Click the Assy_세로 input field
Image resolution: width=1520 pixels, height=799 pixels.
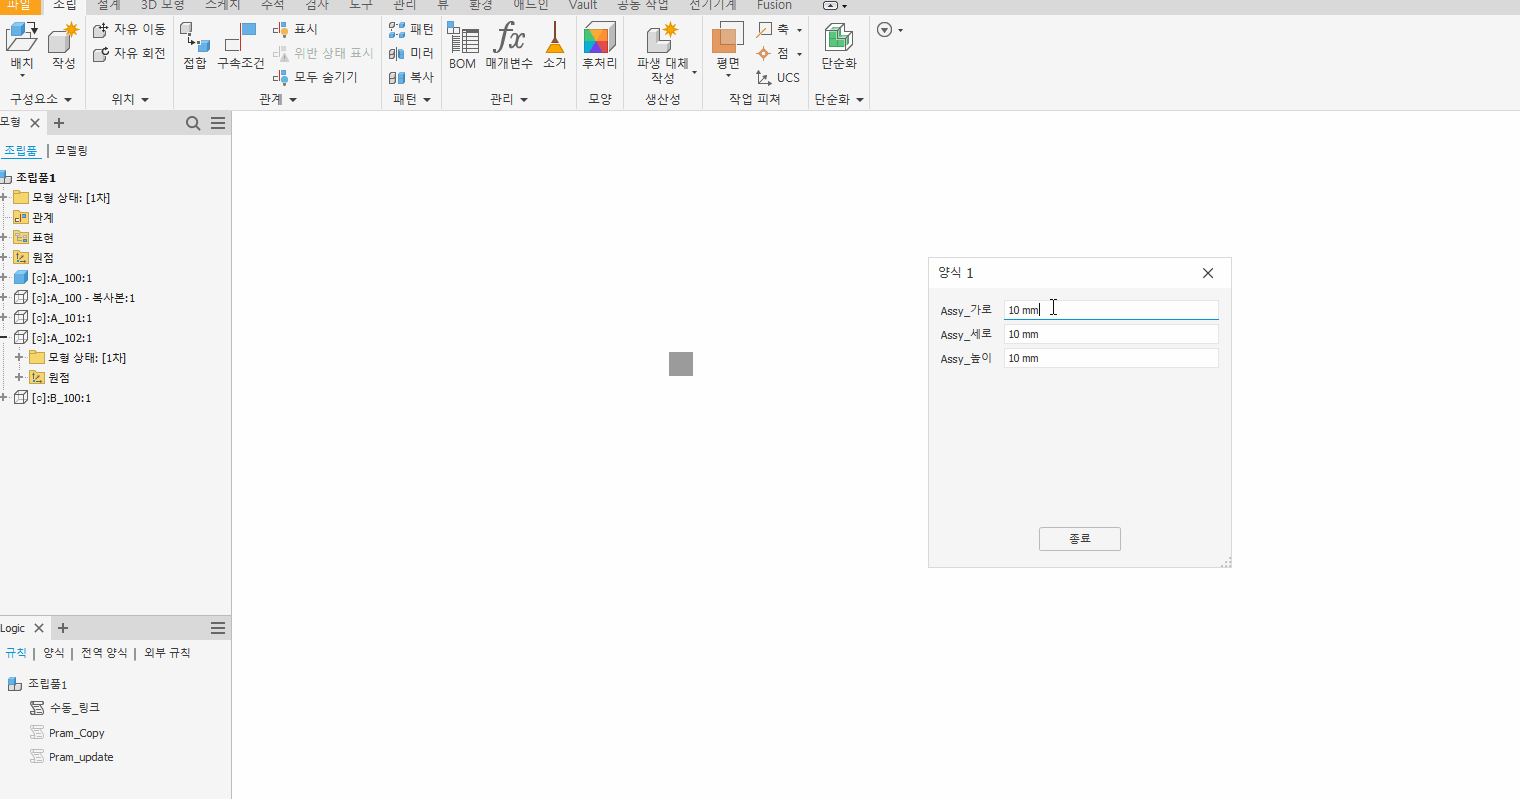click(x=1110, y=334)
